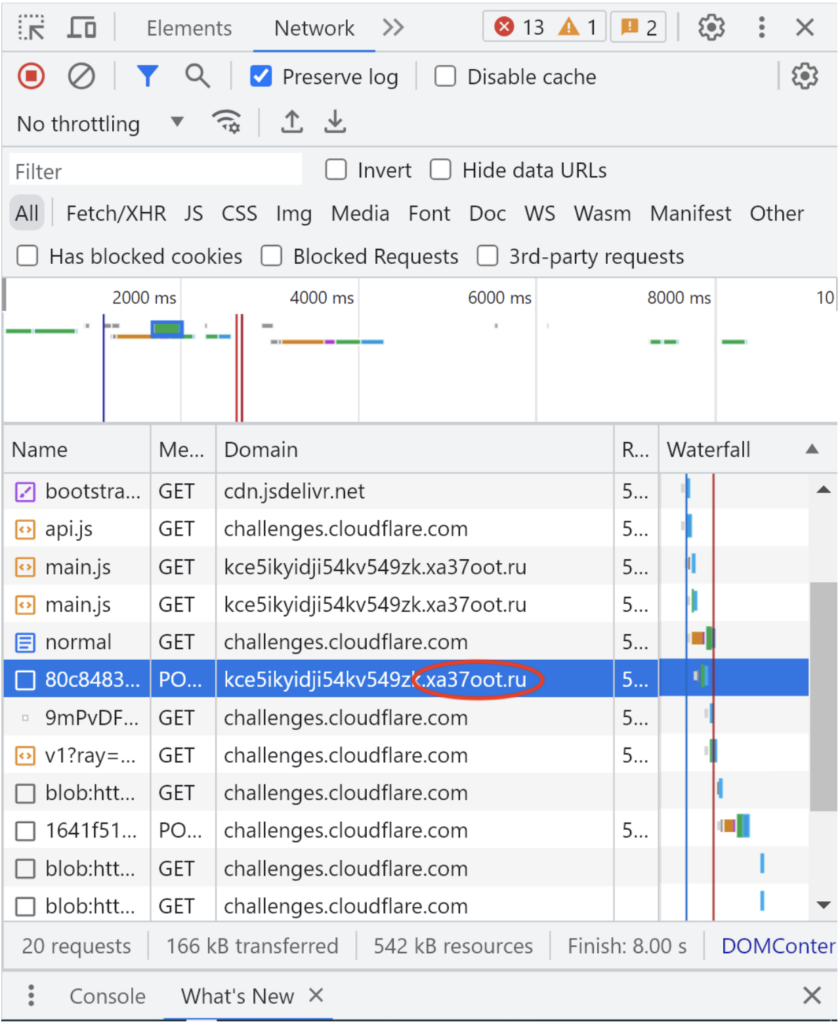Toggle the device toolbar icon

(x=81, y=27)
